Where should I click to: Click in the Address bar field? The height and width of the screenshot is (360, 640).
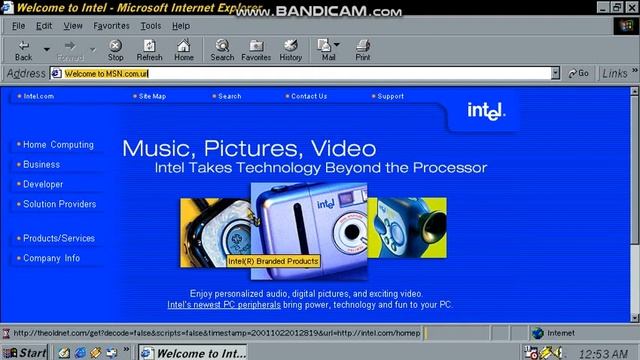point(306,73)
